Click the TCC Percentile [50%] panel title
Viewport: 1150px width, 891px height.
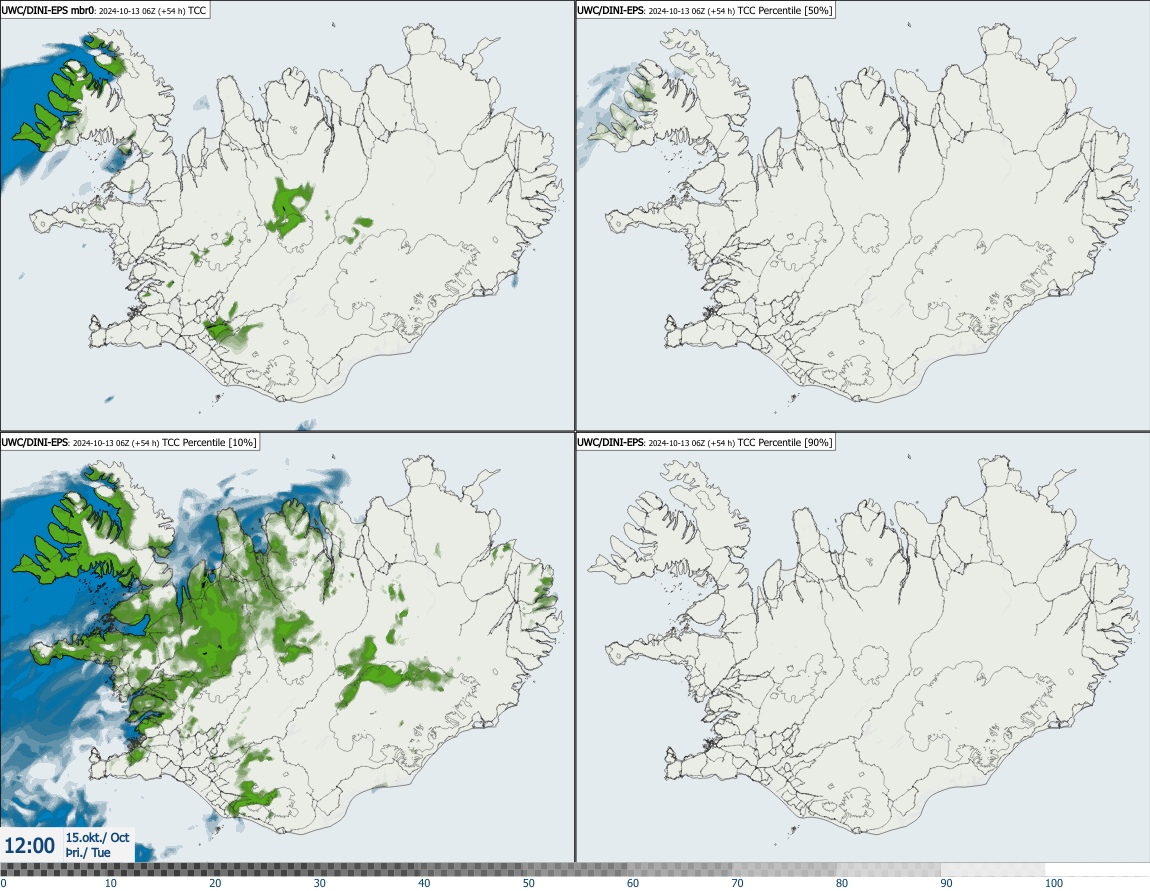coord(705,10)
